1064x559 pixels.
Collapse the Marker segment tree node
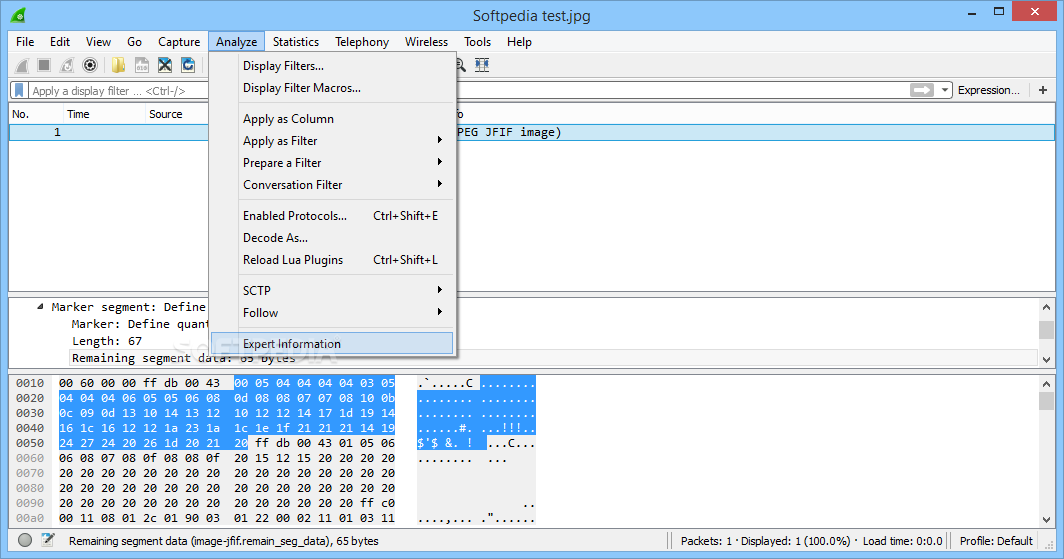tap(40, 307)
